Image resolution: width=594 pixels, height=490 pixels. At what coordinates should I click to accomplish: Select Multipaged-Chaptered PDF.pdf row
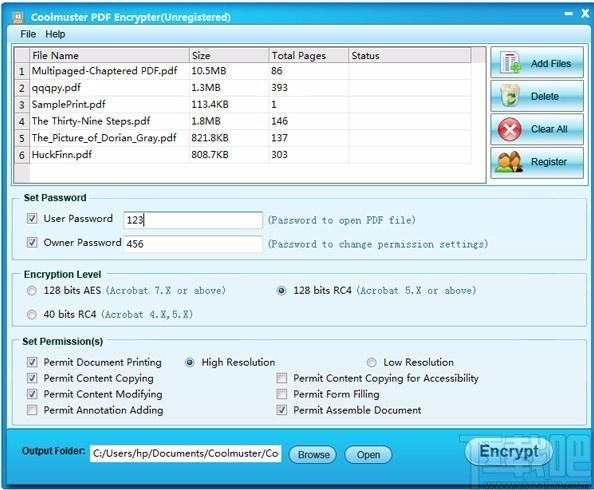pyautogui.click(x=243, y=71)
